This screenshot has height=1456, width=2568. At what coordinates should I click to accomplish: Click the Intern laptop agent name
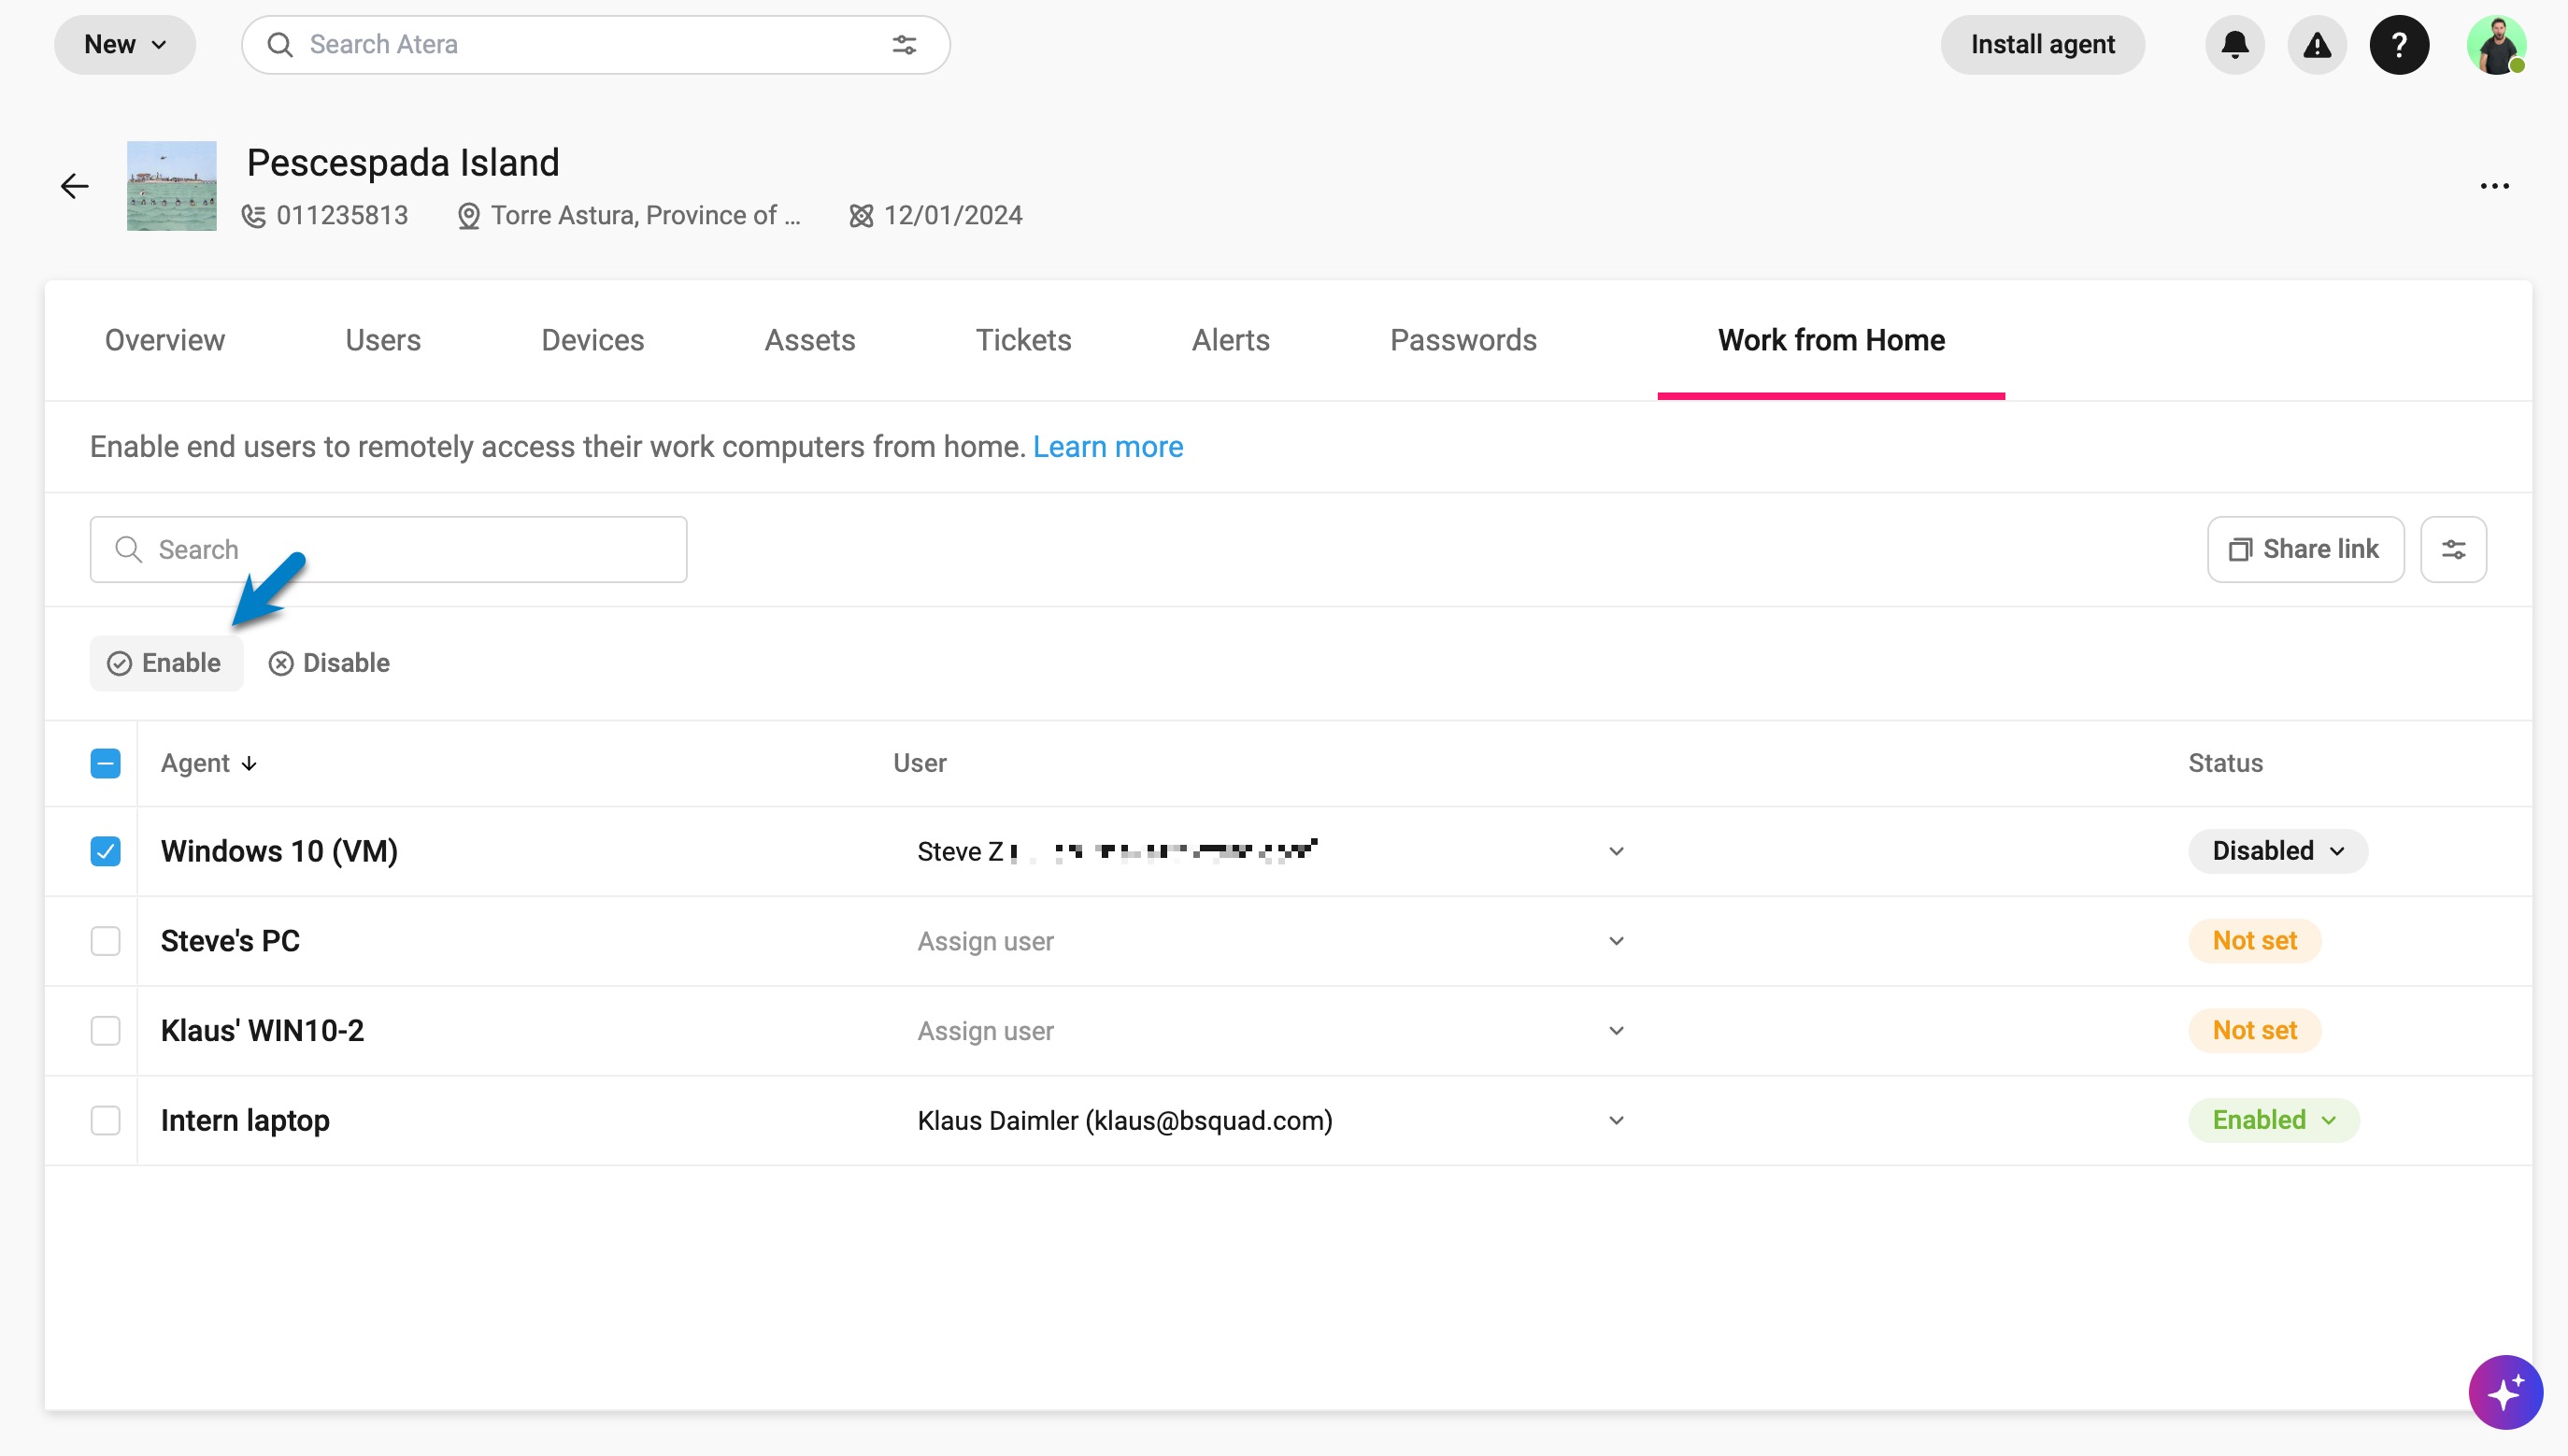245,1121
